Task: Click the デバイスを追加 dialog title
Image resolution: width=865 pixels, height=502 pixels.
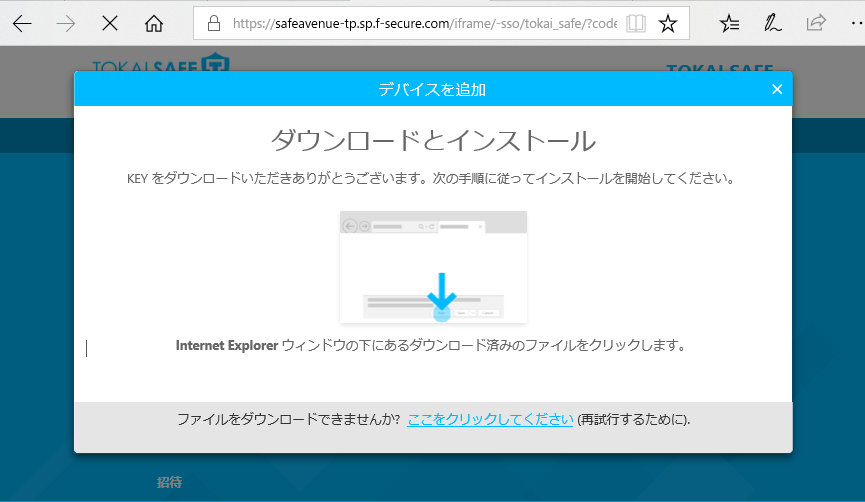Action: click(x=432, y=89)
